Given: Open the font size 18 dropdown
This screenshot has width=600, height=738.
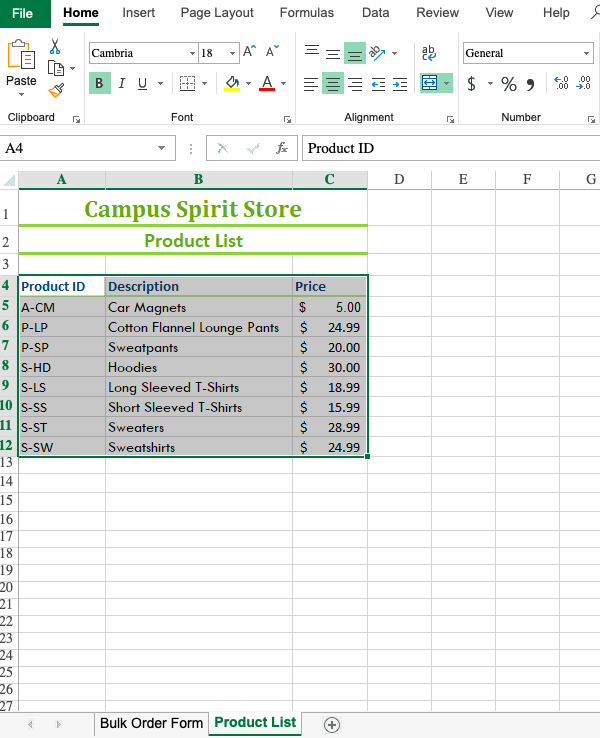Looking at the screenshot, I should [x=232, y=53].
